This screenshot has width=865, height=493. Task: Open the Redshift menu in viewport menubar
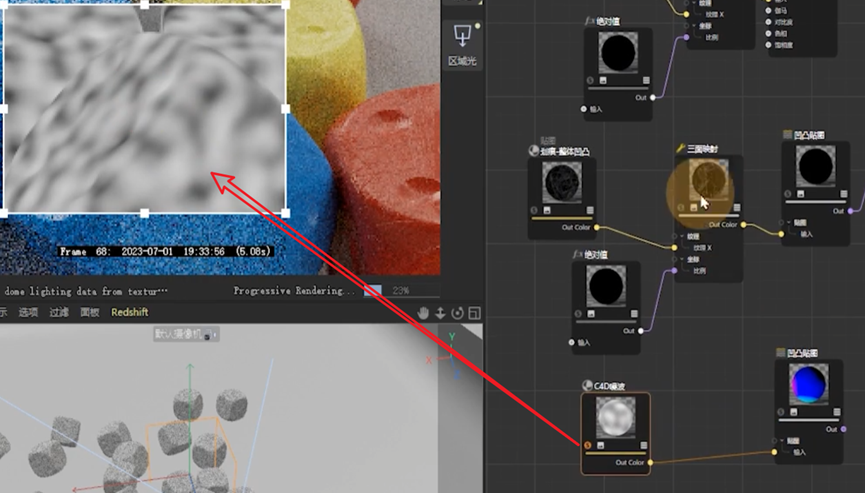coord(129,313)
